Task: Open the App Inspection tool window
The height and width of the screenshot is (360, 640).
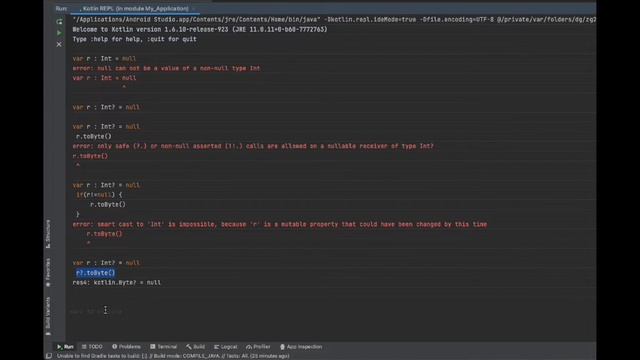Action: [x=301, y=347]
